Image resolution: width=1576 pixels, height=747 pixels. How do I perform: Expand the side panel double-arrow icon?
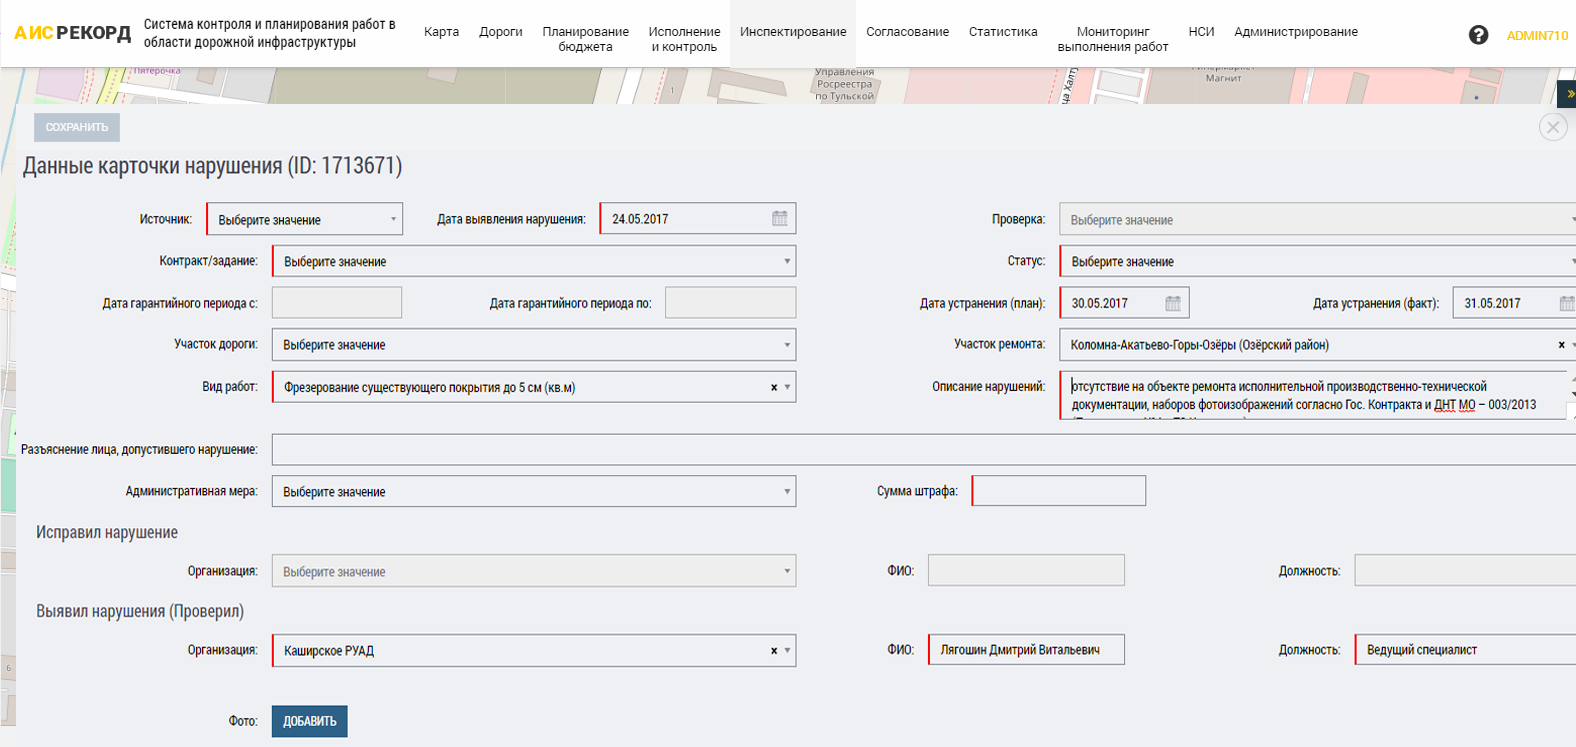(x=1568, y=94)
